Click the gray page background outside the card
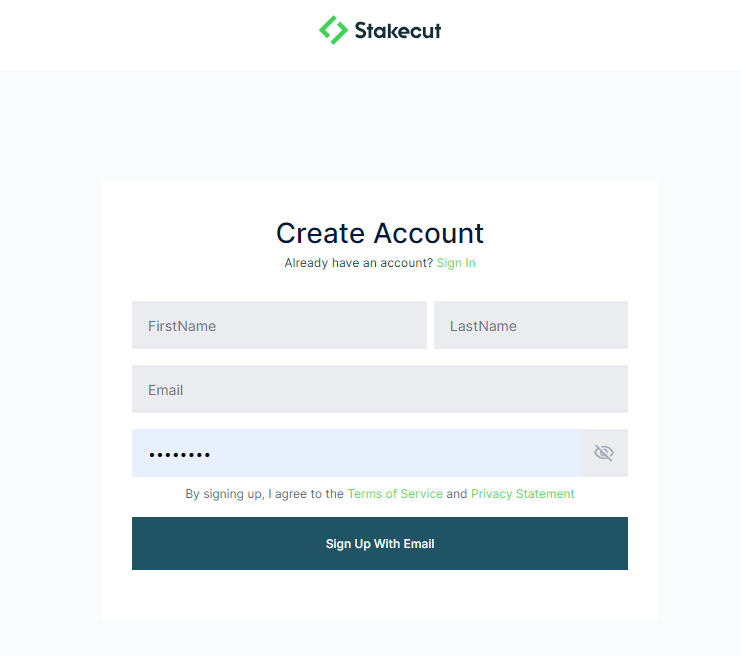Image resolution: width=741 pixels, height=656 pixels. [x=50, y=350]
